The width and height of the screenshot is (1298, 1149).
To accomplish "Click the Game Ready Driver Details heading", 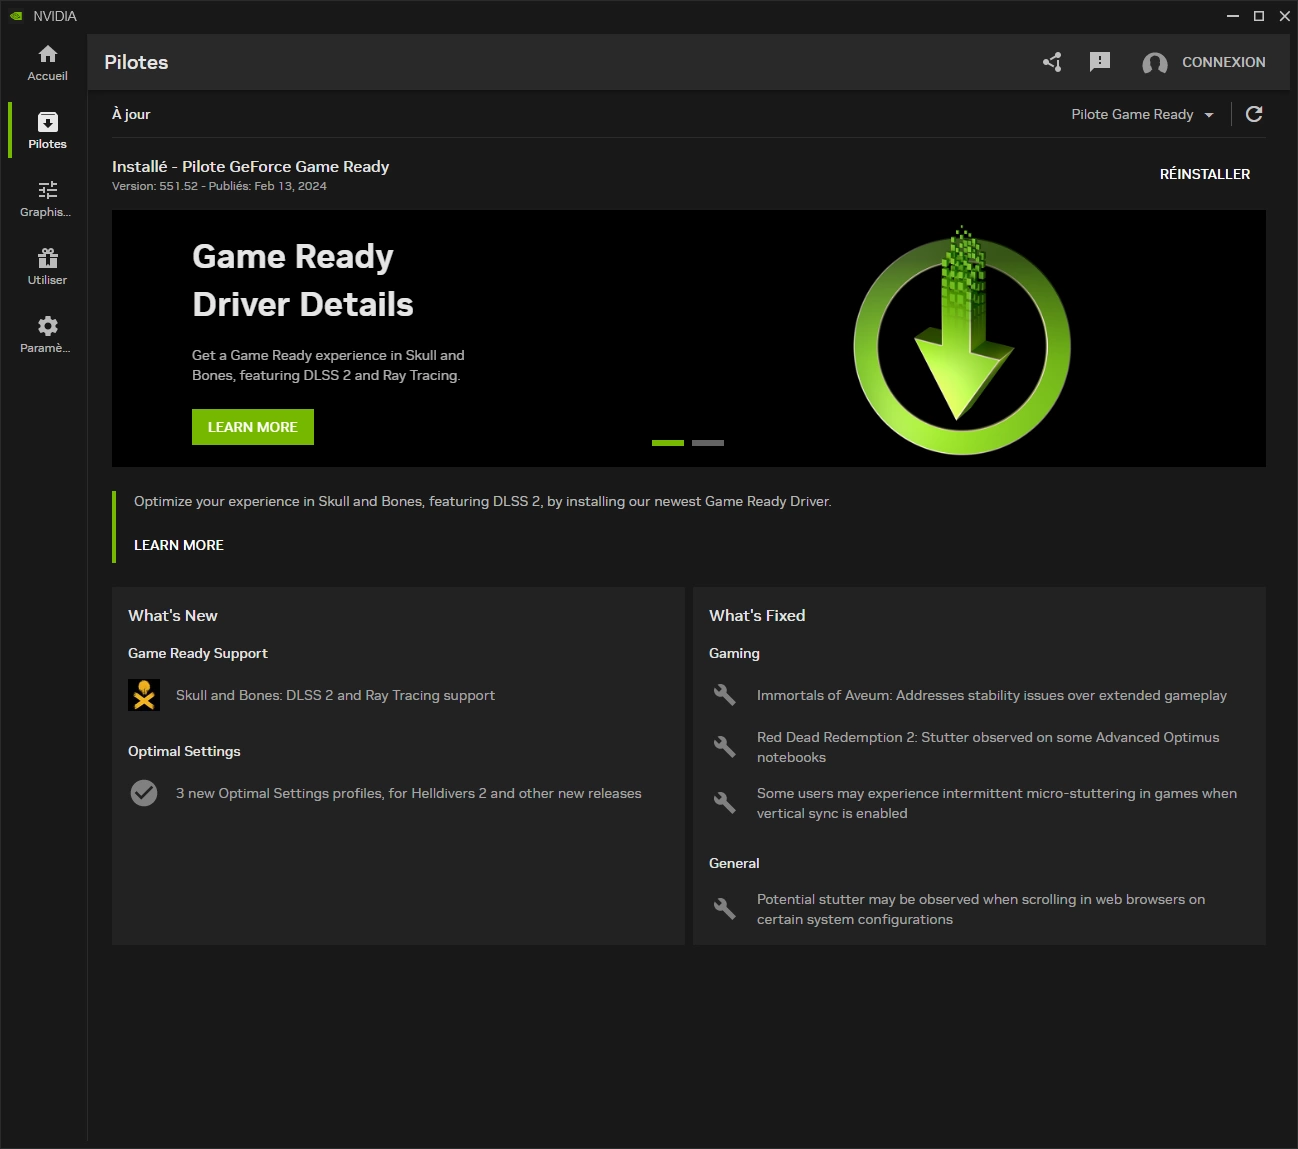I will point(303,280).
